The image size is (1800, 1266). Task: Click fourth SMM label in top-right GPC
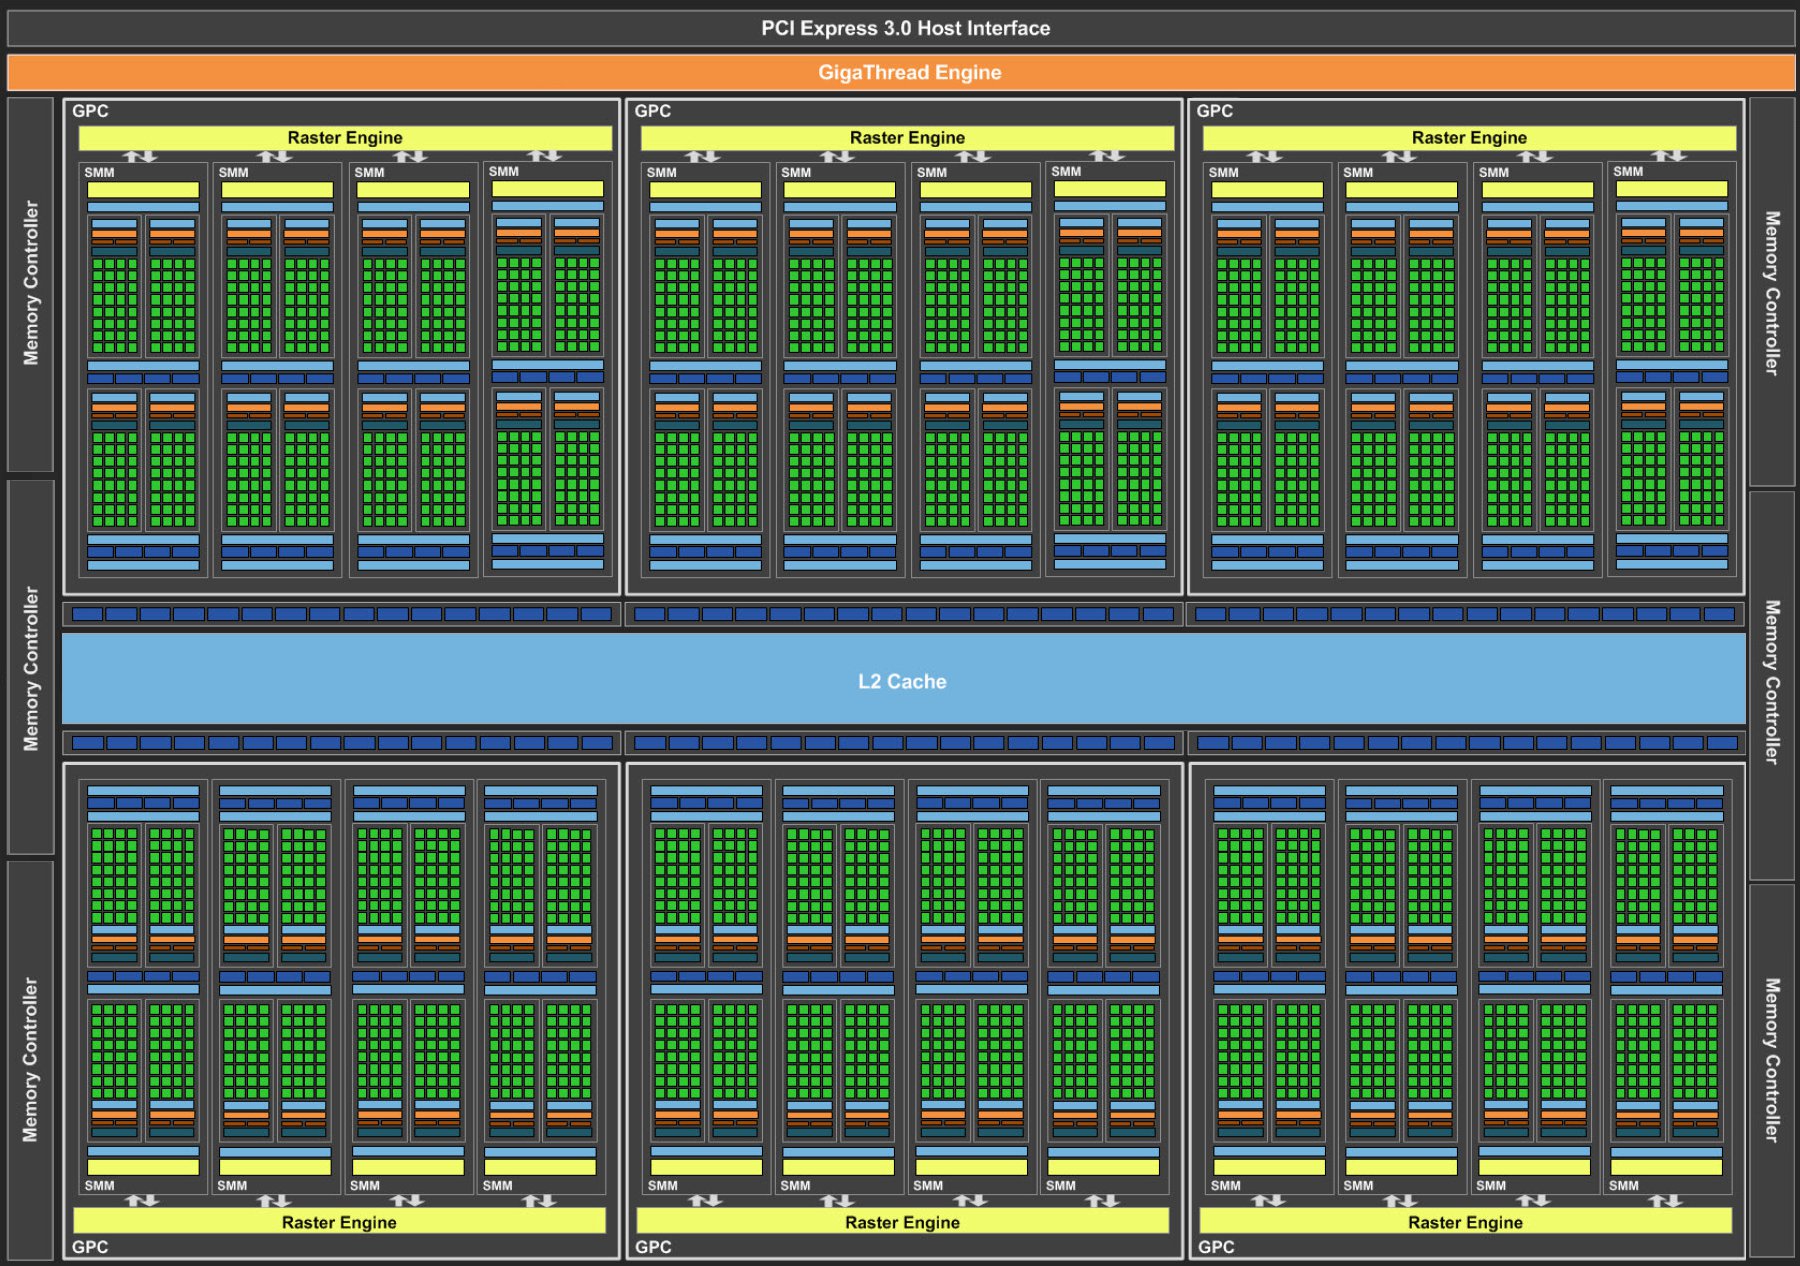coord(1627,171)
